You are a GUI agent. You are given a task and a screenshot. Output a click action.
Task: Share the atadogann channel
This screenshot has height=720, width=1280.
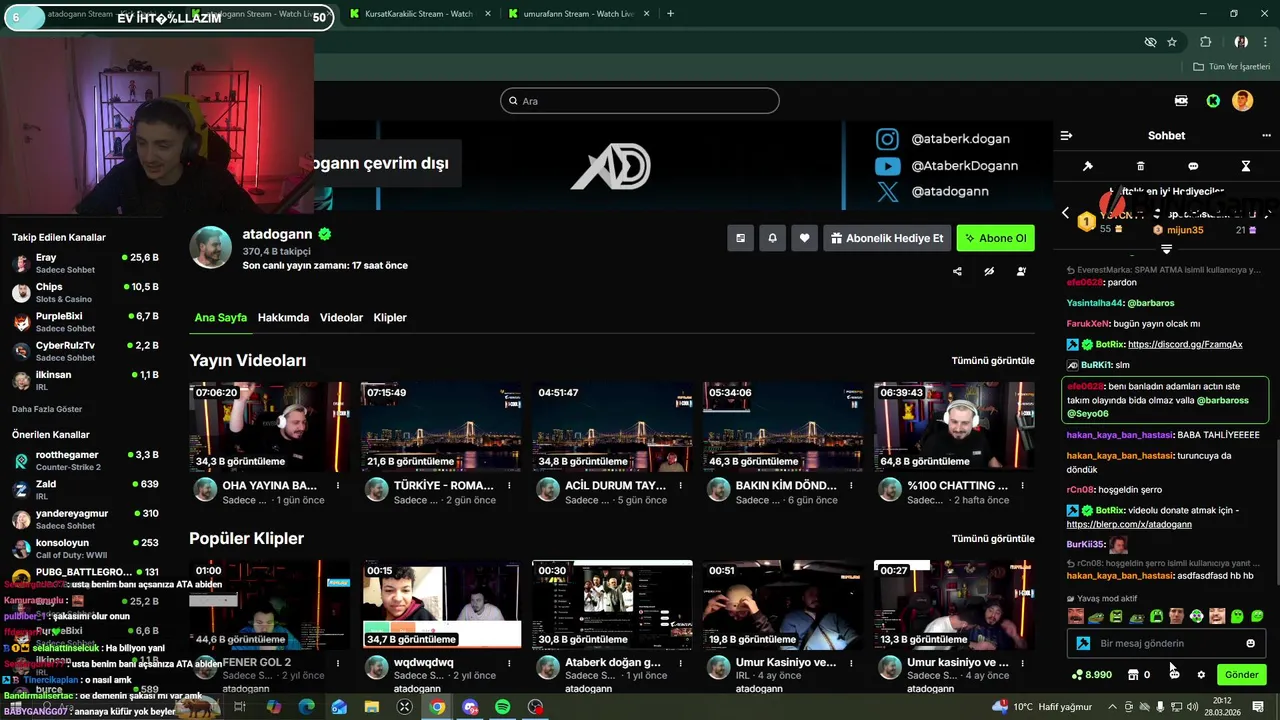(x=957, y=271)
